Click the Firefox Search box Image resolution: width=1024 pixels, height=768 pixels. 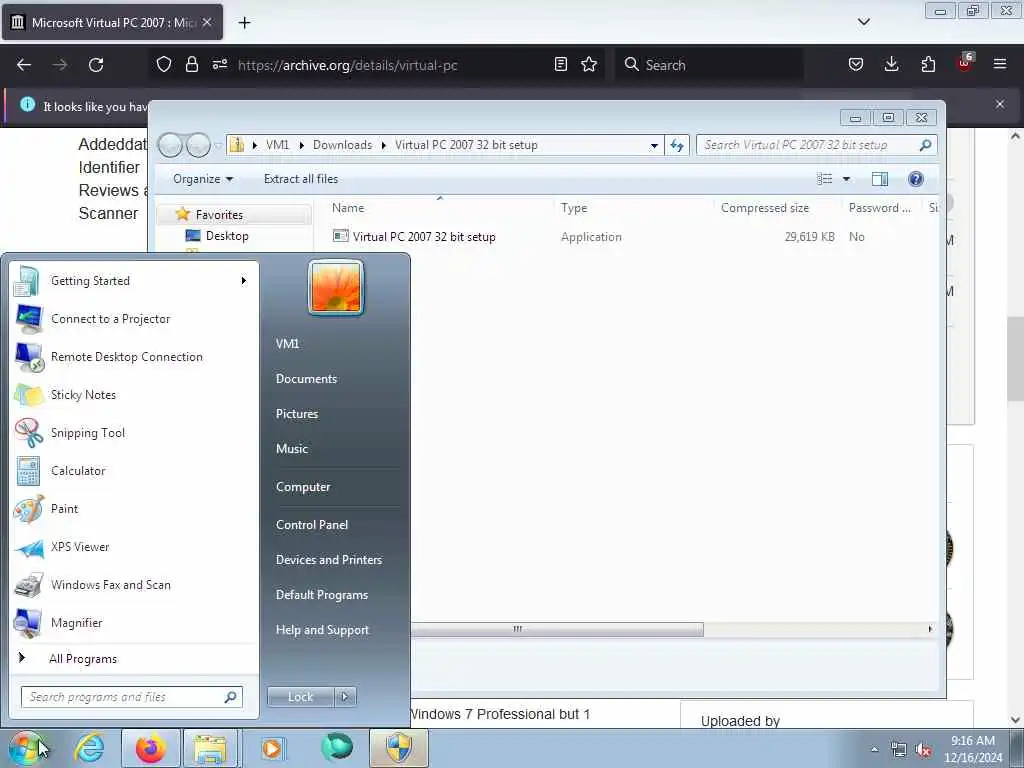[709, 65]
